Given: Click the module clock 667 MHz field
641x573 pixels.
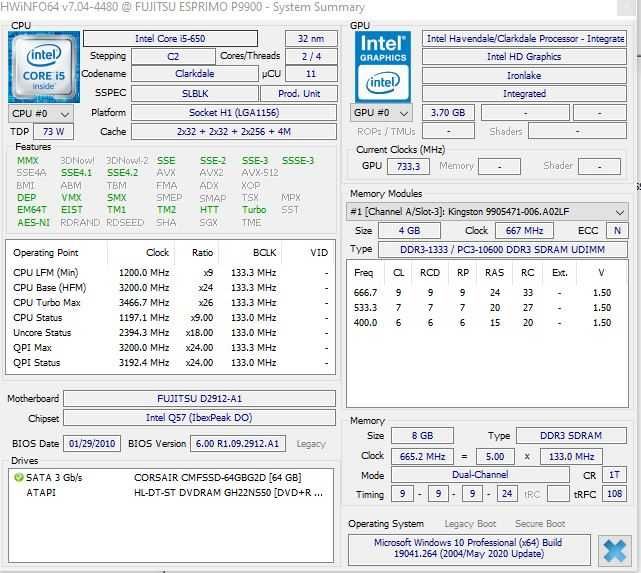Looking at the screenshot, I should click(x=524, y=231).
